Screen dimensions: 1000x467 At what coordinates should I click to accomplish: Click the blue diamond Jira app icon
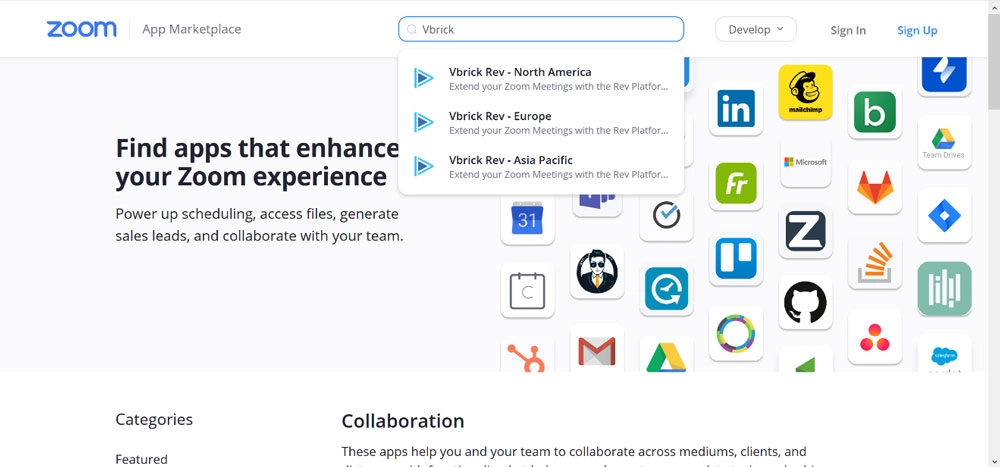pyautogui.click(x=944, y=215)
